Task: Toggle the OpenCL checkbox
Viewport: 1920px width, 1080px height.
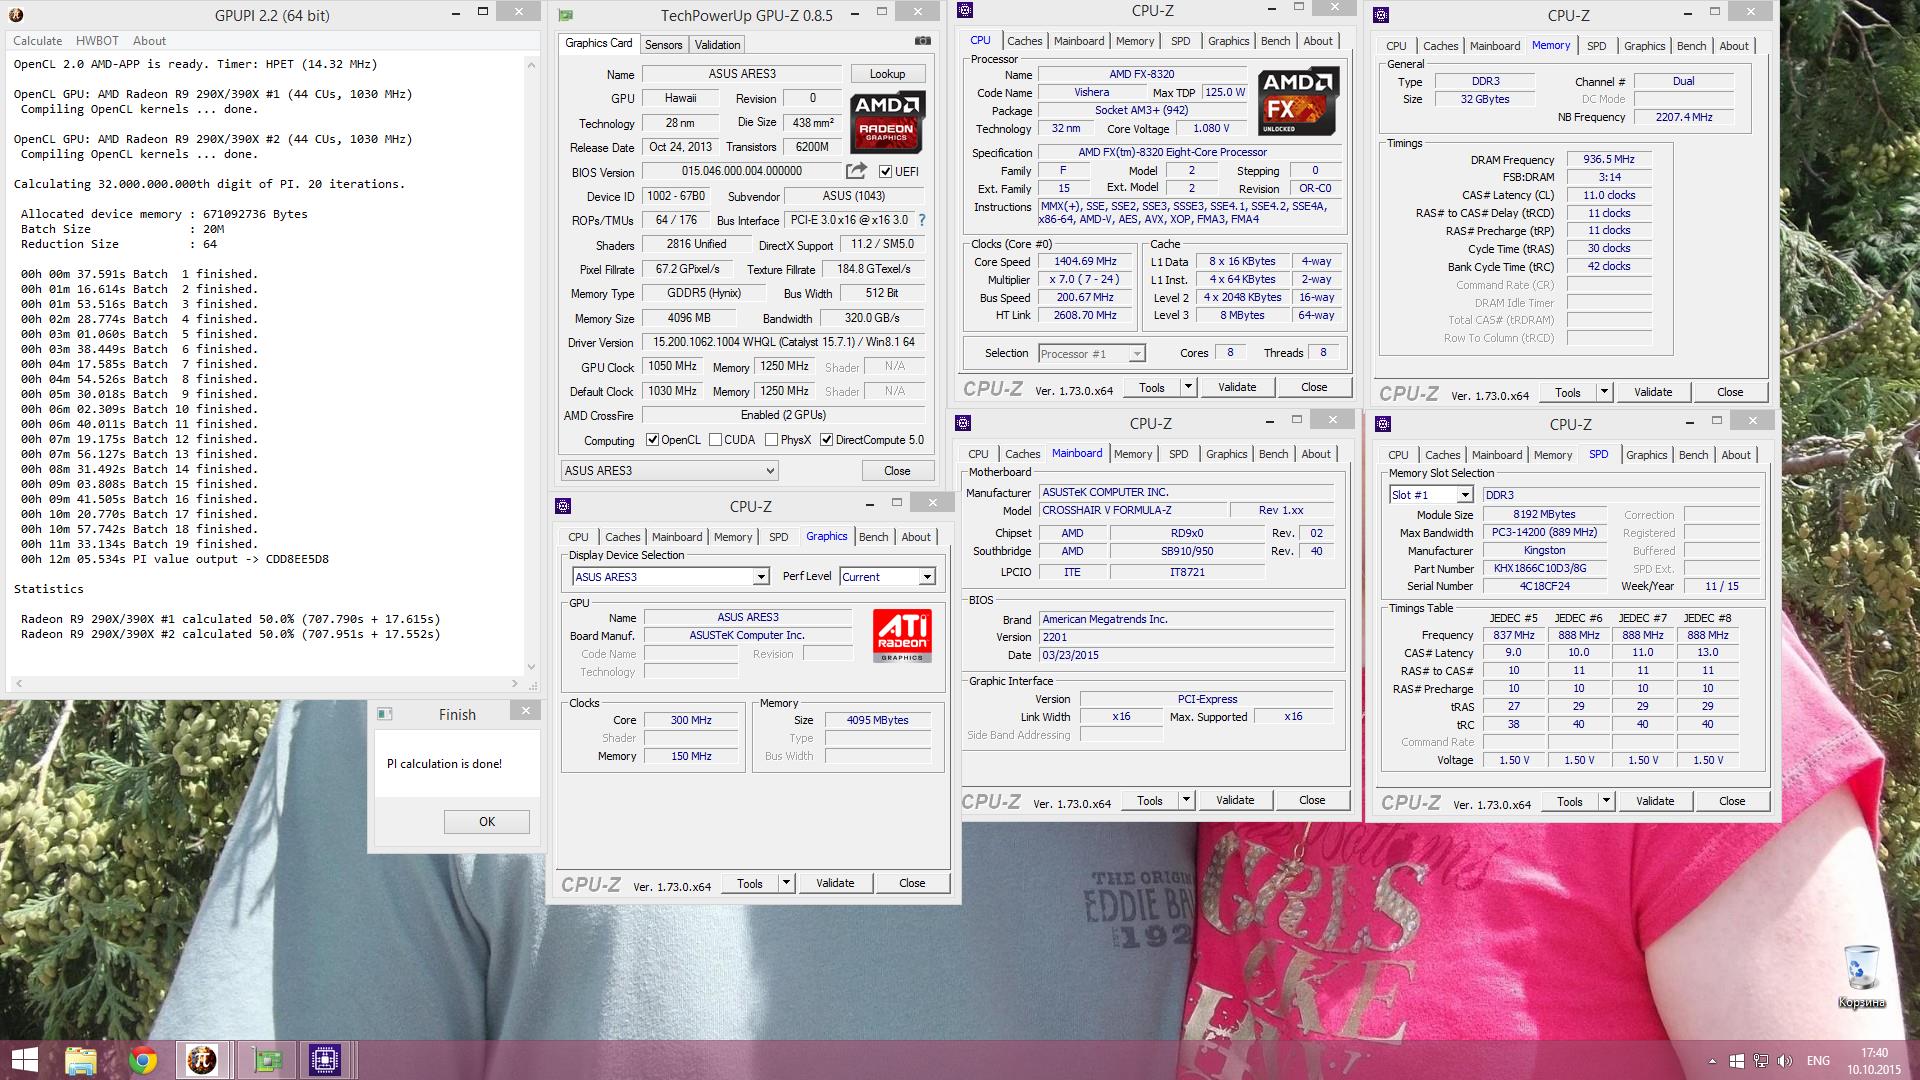Action: (652, 440)
